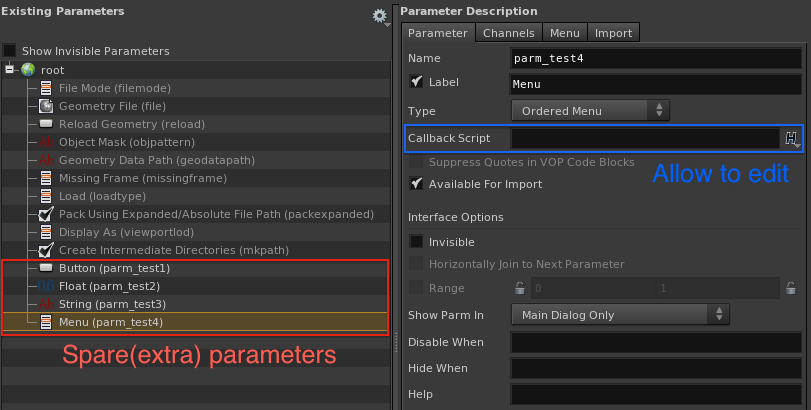
Task: Enable the Invisible checkbox
Action: [416, 241]
